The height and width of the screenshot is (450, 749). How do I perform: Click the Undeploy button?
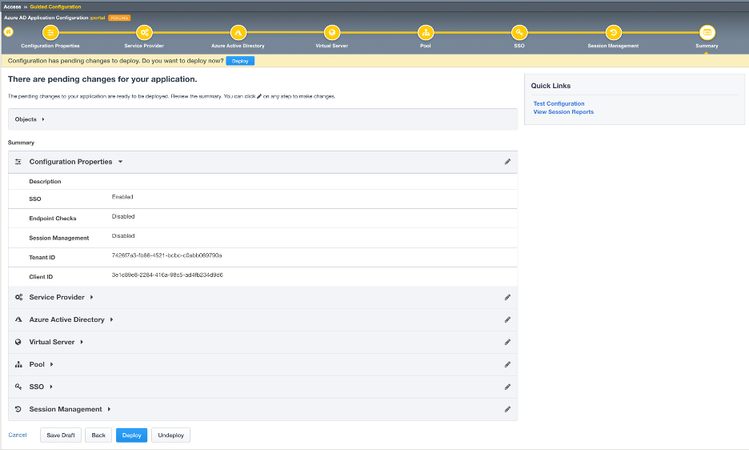pyautogui.click(x=171, y=435)
